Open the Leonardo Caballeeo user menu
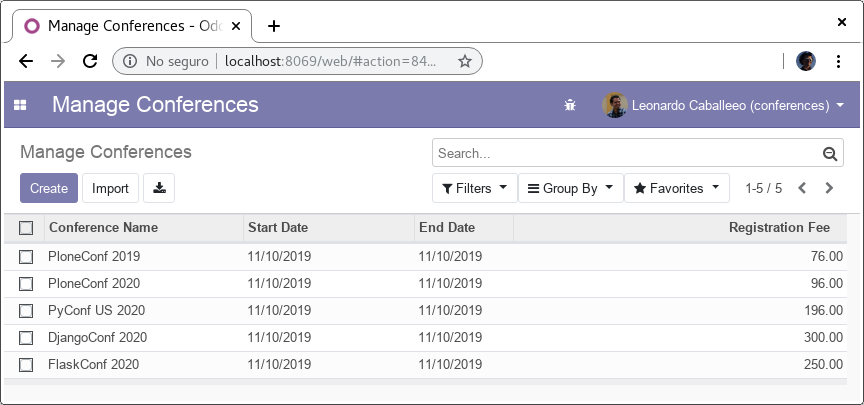 point(726,105)
